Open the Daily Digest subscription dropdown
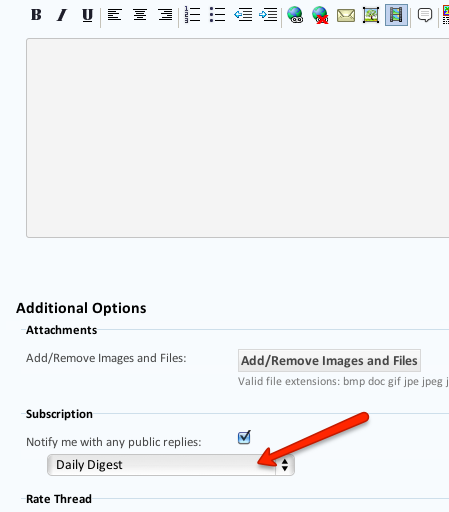 click(x=171, y=465)
